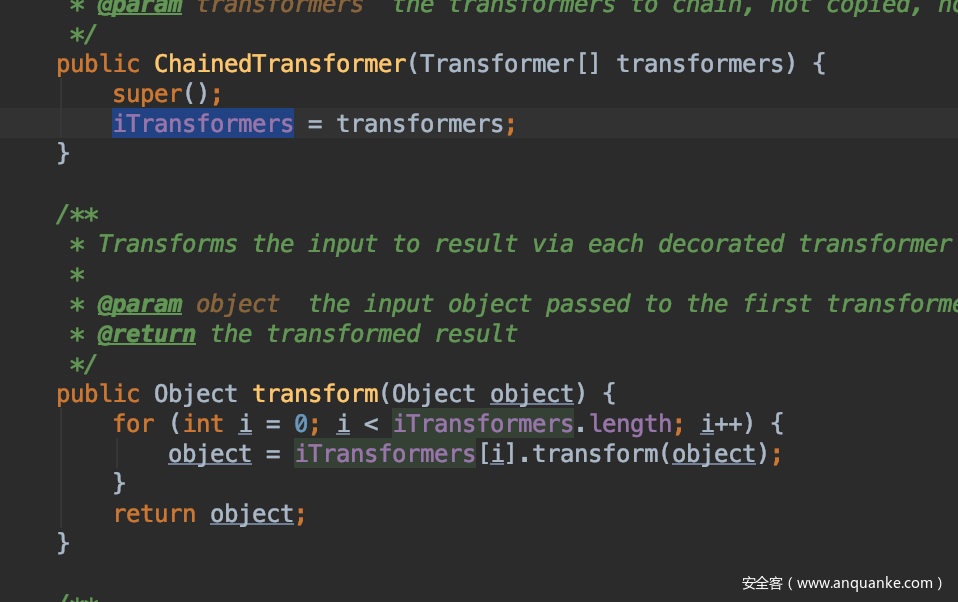Click 'object' in the return statement
This screenshot has width=958, height=602.
pos(251,514)
